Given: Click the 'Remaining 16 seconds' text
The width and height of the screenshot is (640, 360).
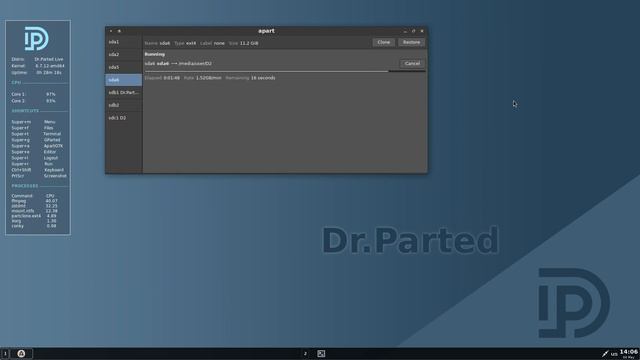Looking at the screenshot, I should (x=250, y=78).
